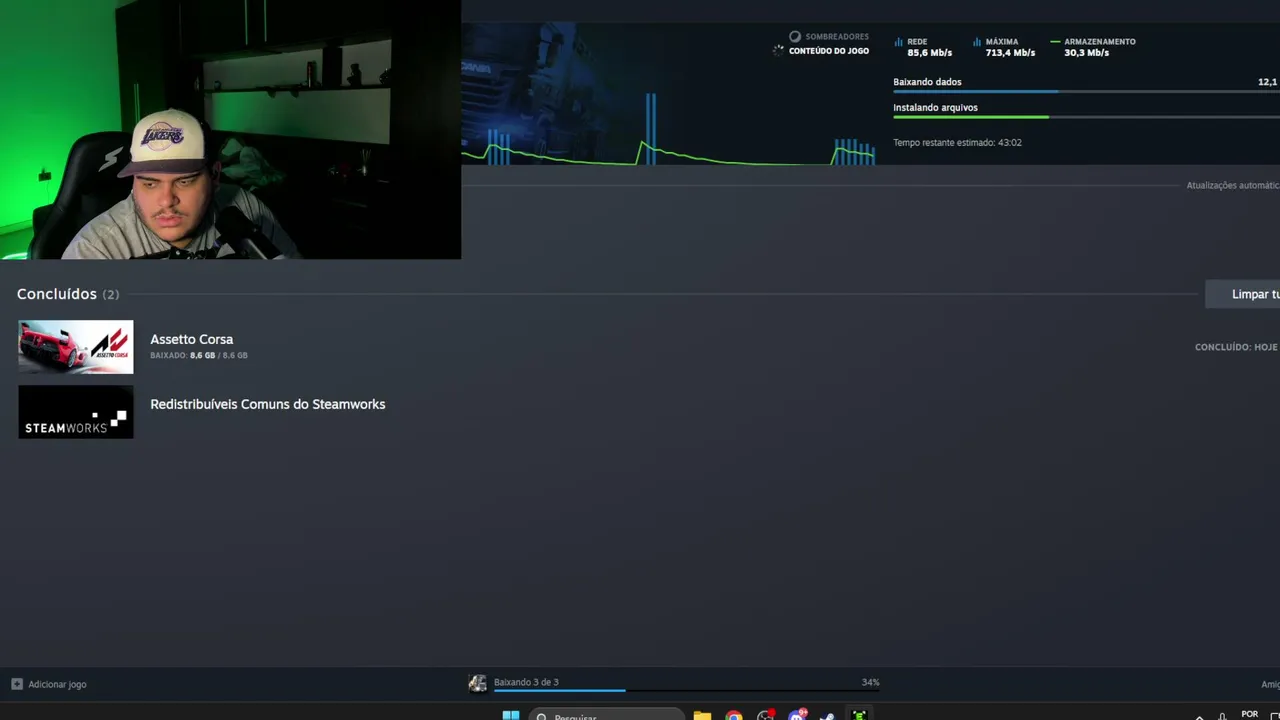Click the Conteúdo do Jogo loading spinner

778,50
